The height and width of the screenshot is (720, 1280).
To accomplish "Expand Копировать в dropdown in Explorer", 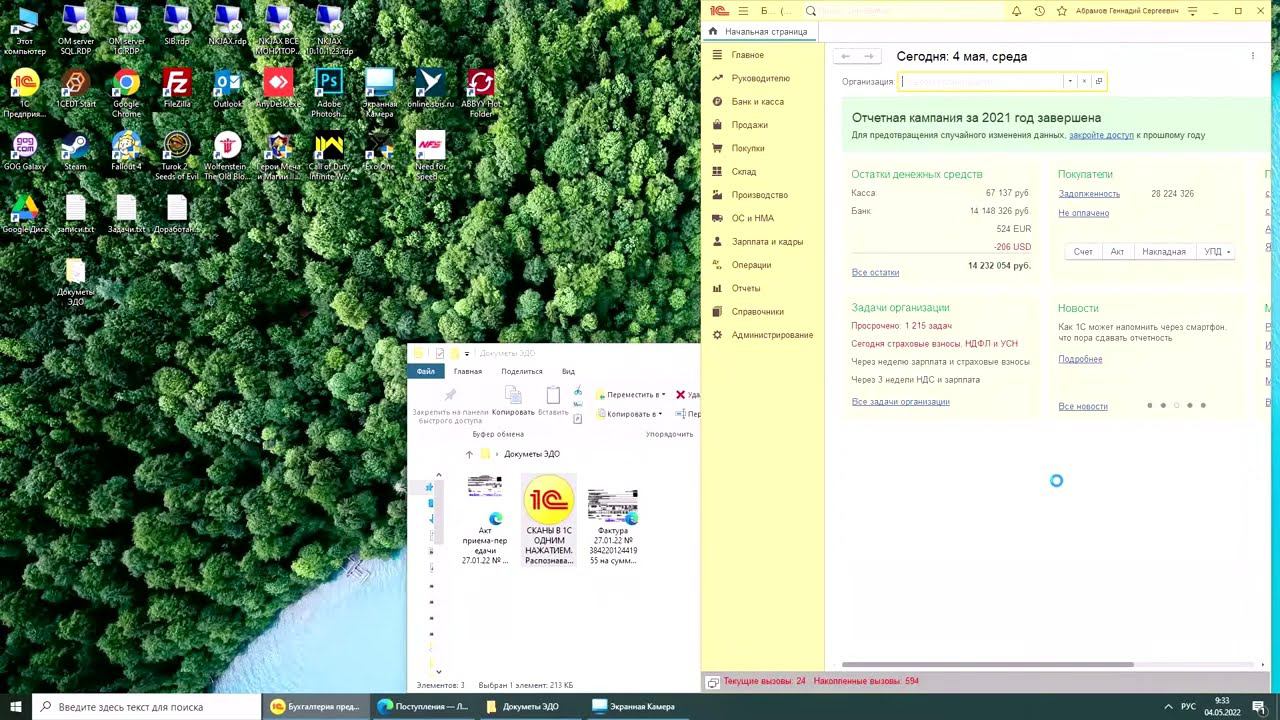I will pyautogui.click(x=631, y=414).
